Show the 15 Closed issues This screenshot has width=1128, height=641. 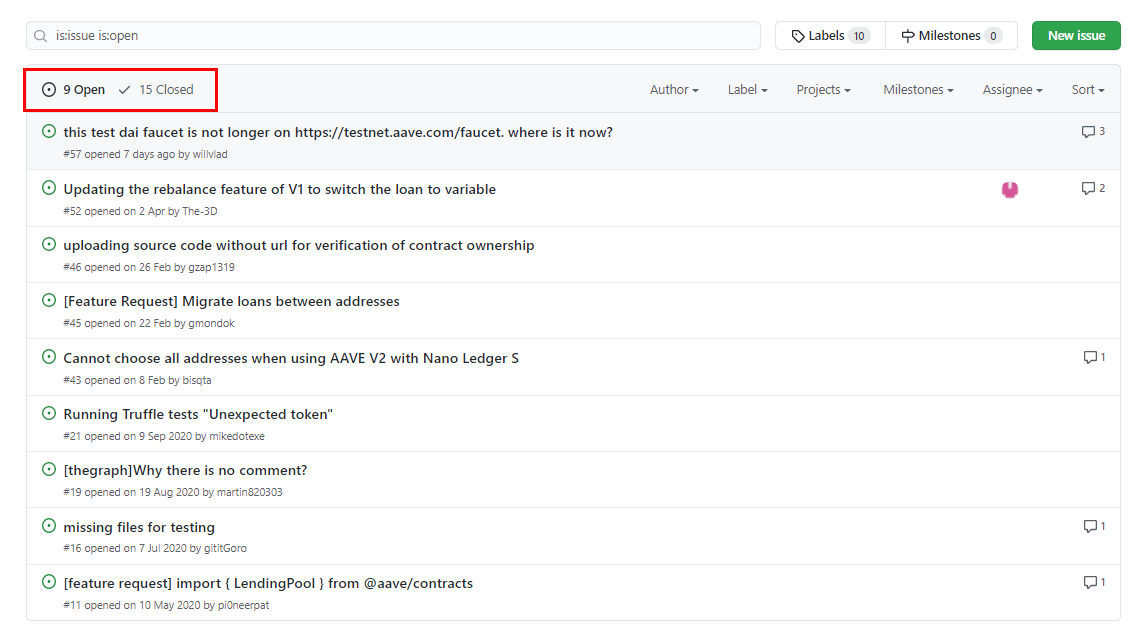(156, 90)
